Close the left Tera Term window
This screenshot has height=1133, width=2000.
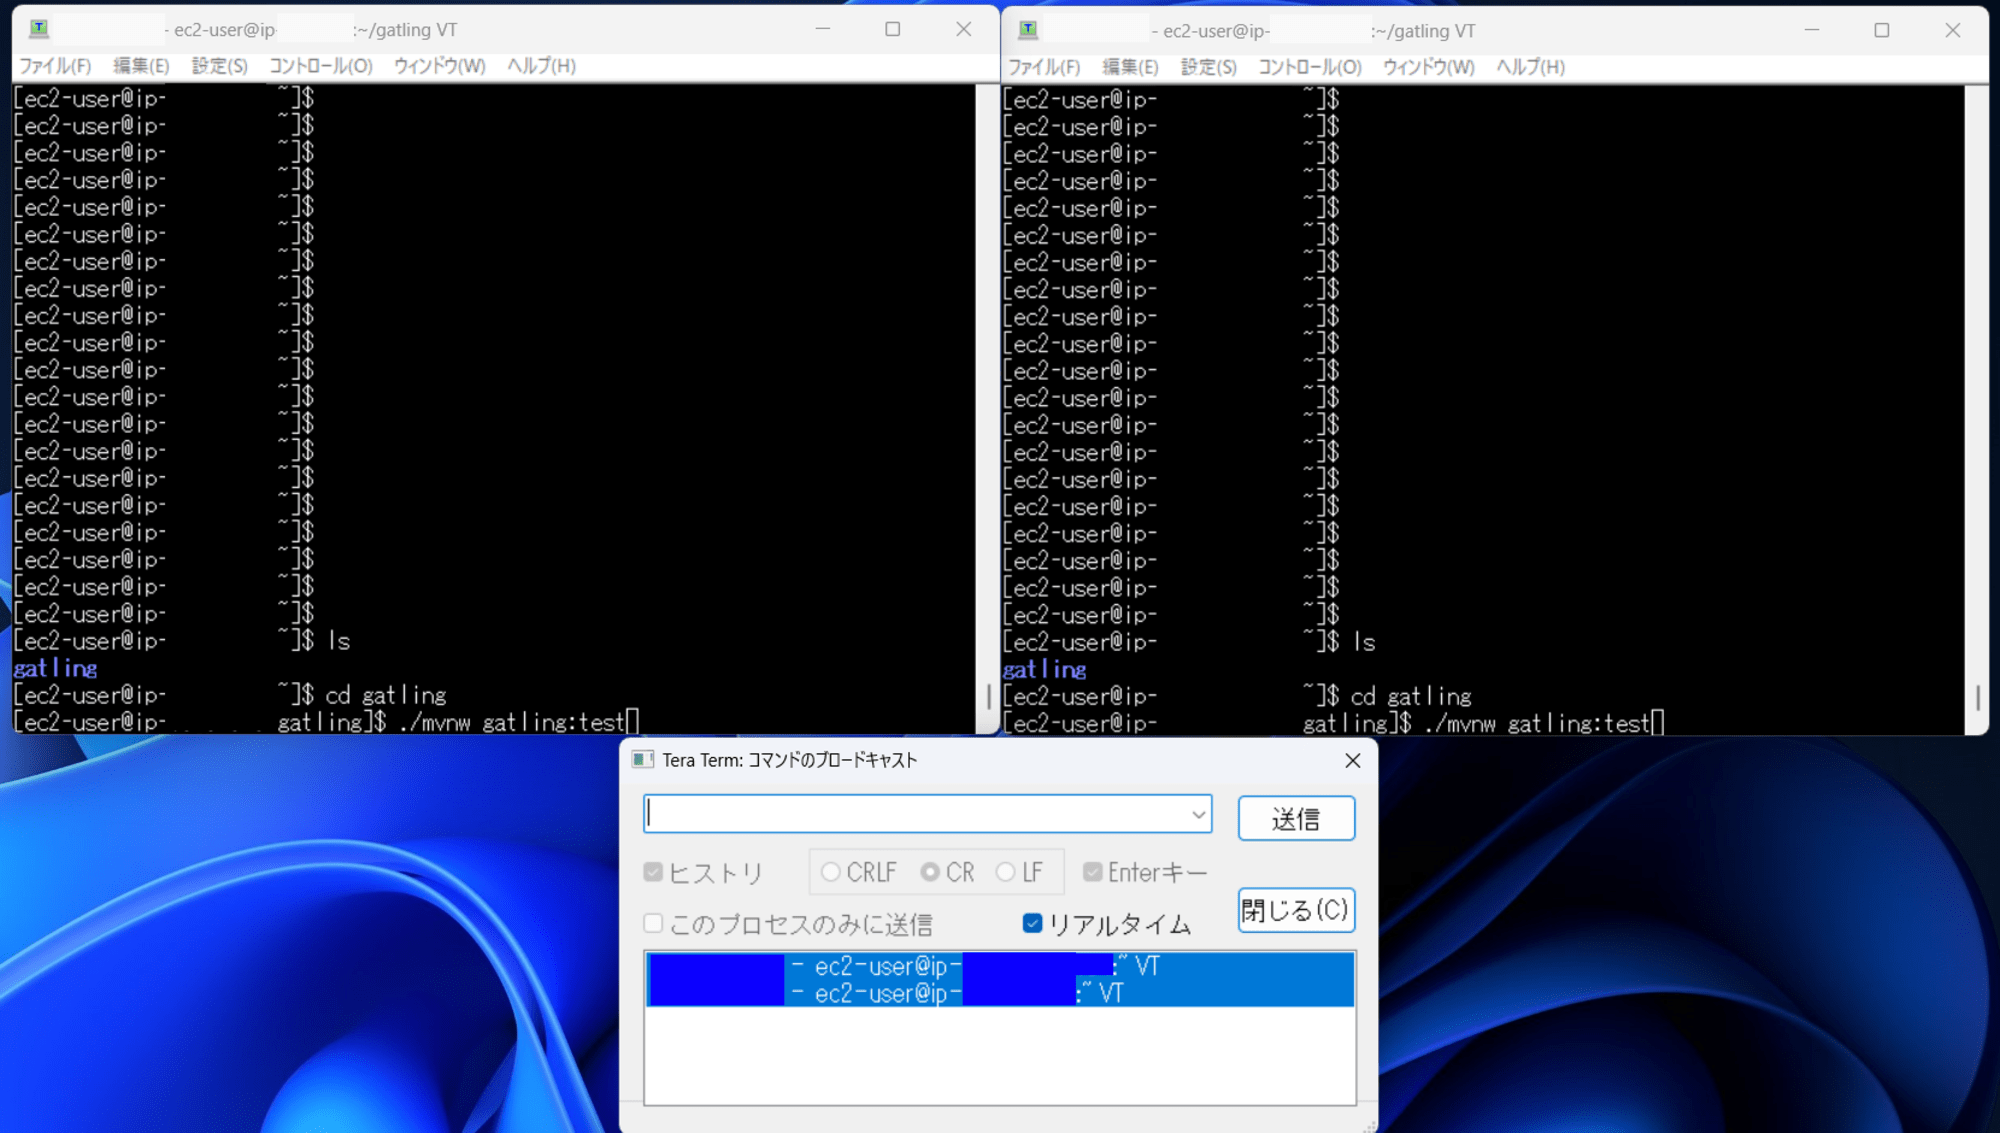click(x=963, y=29)
